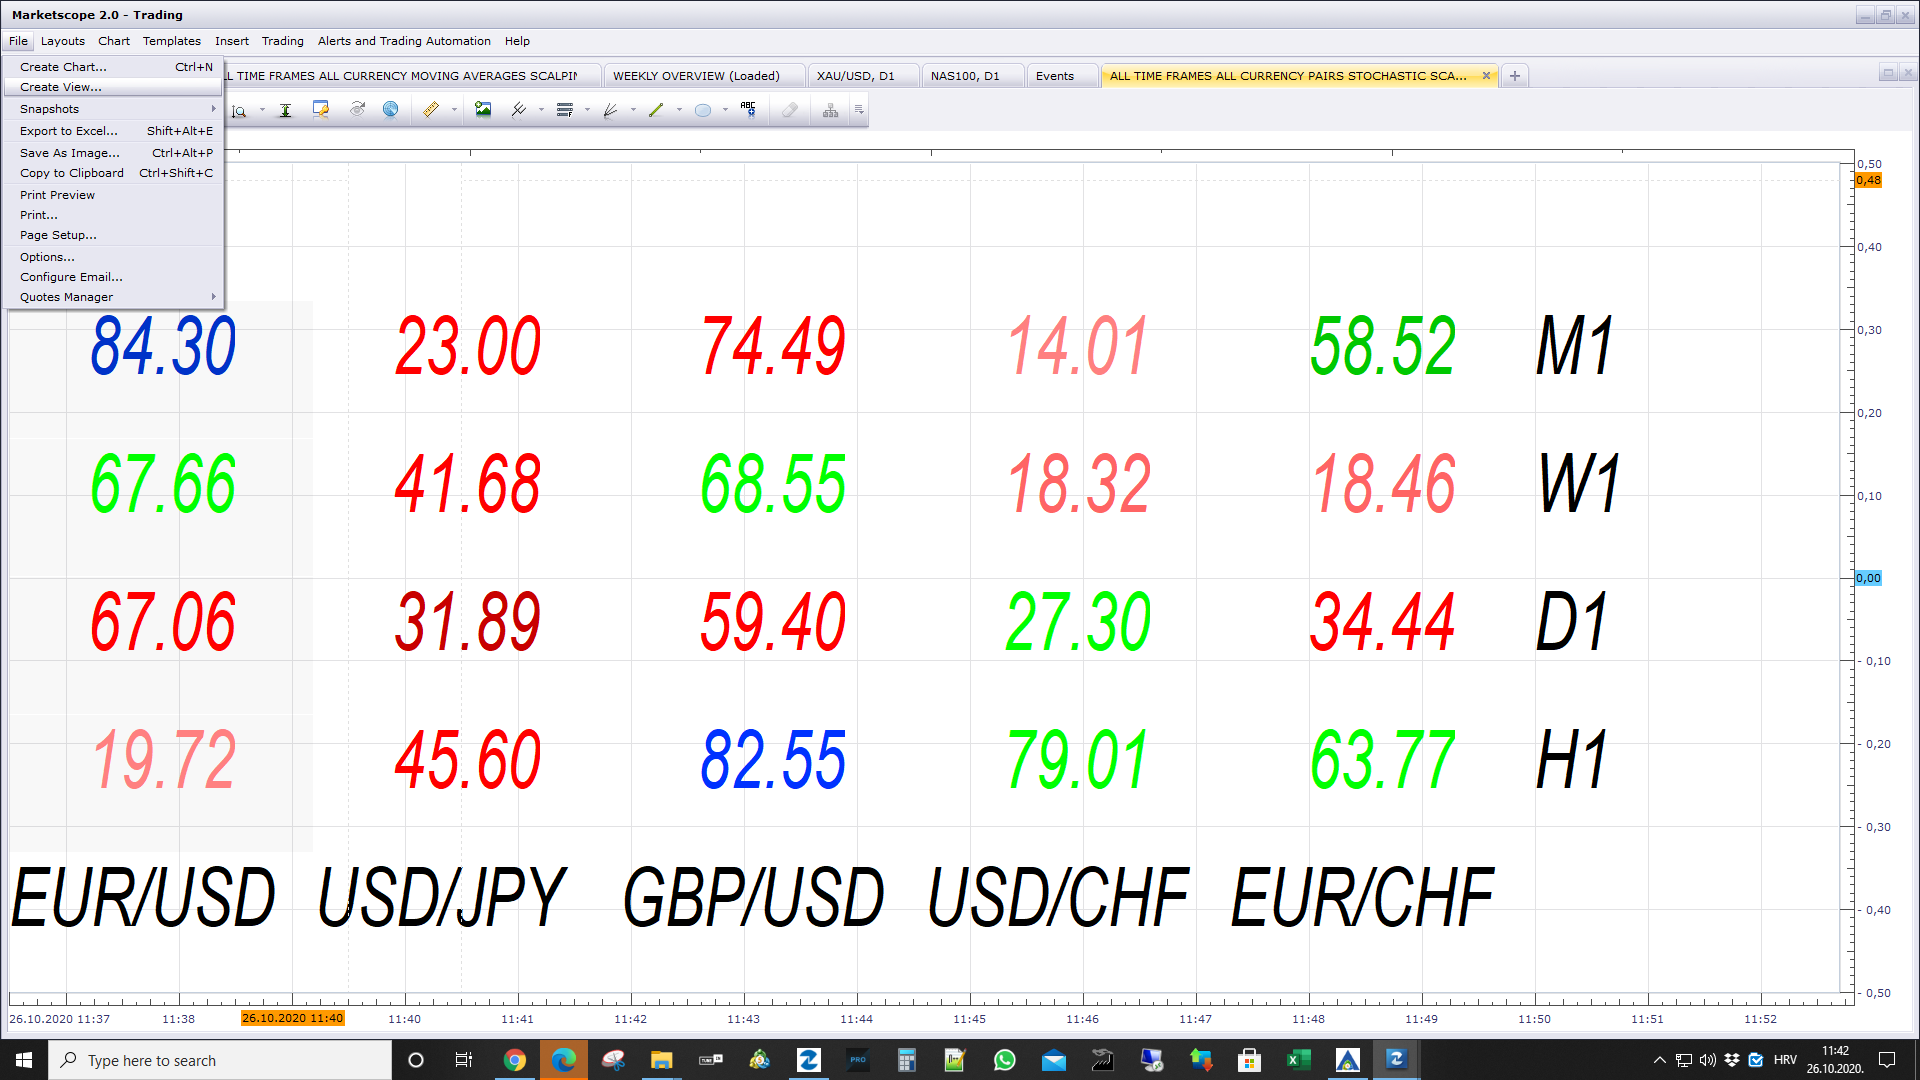Click the GBP/USD M1 value 74.49
This screenshot has height=1080, width=1920.
pyautogui.click(x=773, y=346)
